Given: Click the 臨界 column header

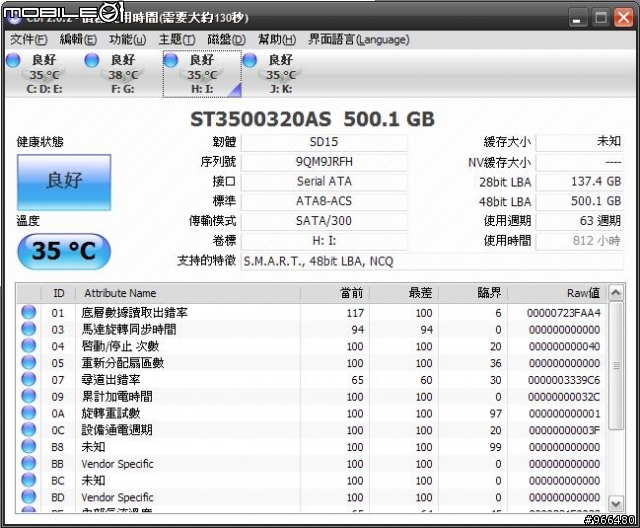Looking at the screenshot, I should (473, 293).
